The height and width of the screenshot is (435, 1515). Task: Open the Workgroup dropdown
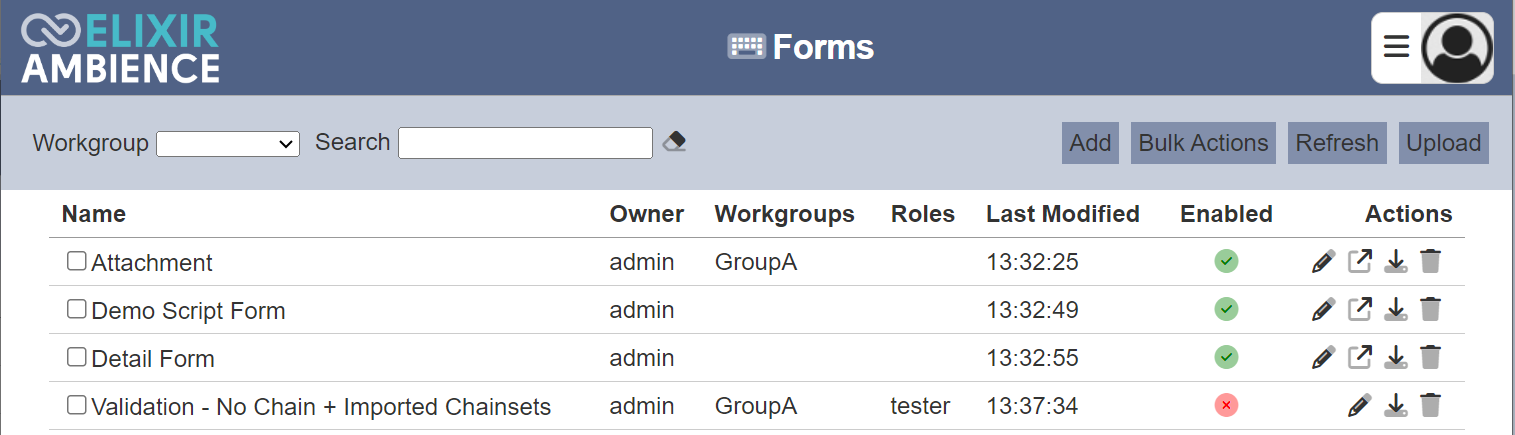coord(228,144)
